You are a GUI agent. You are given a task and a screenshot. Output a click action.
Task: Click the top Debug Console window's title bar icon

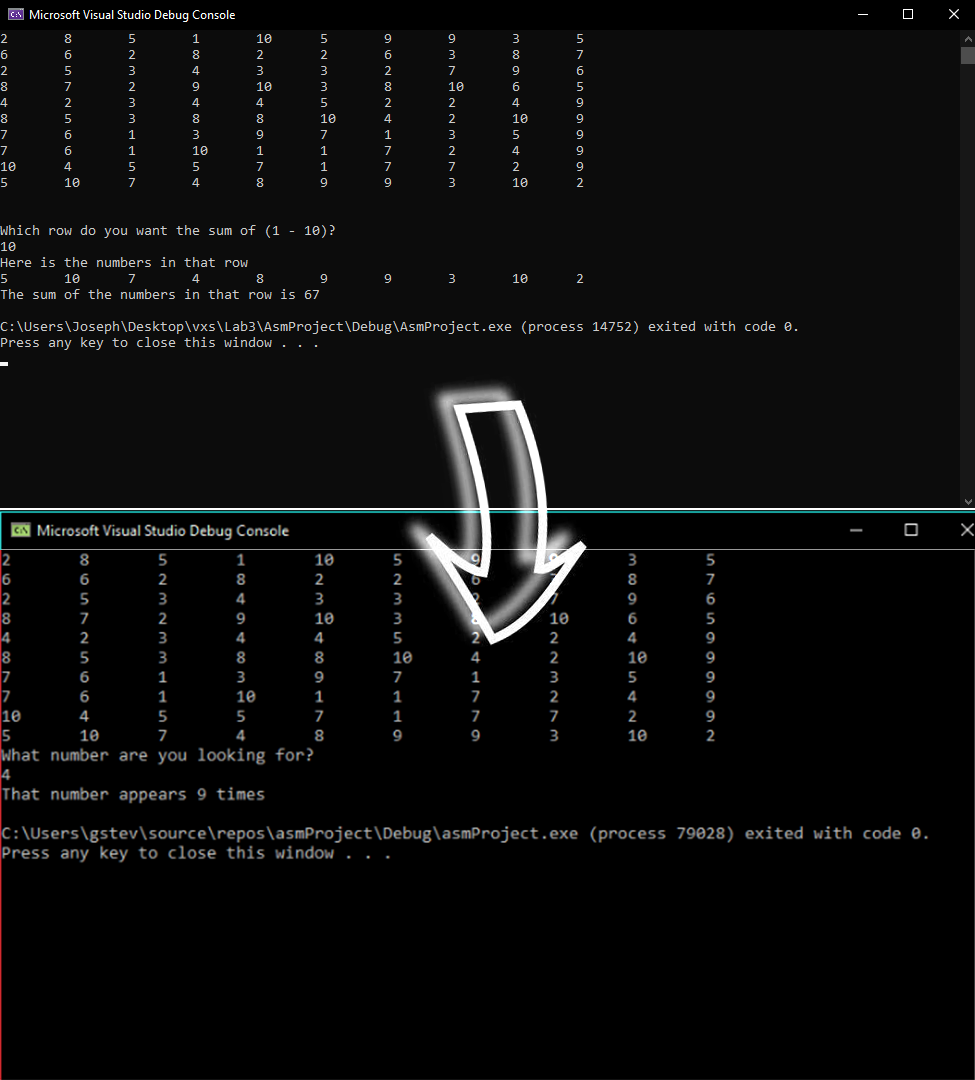click(16, 14)
